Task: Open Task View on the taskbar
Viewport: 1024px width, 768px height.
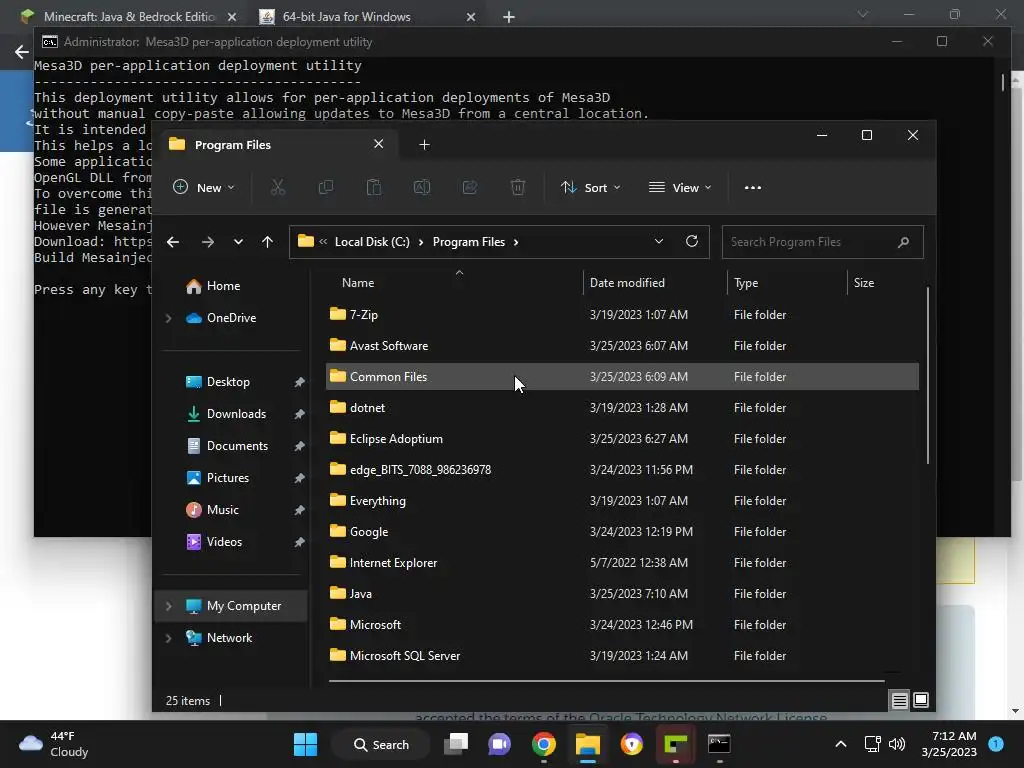Action: (x=456, y=744)
